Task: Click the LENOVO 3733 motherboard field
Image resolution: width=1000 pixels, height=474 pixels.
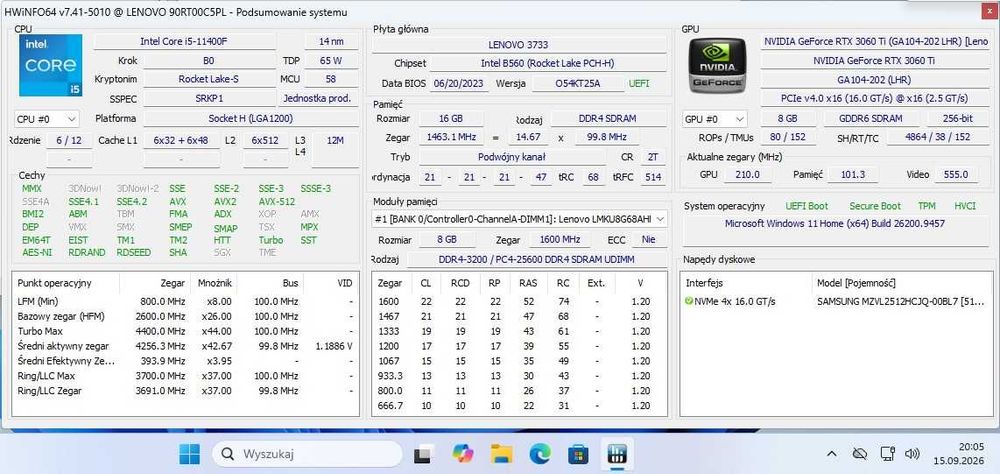Action: (x=518, y=45)
